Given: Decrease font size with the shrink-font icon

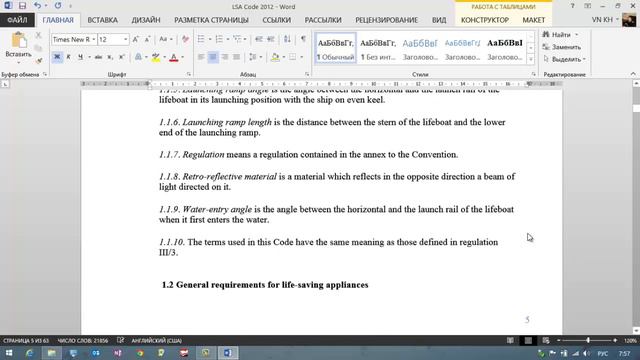Looking at the screenshot, I should tap(147, 39).
